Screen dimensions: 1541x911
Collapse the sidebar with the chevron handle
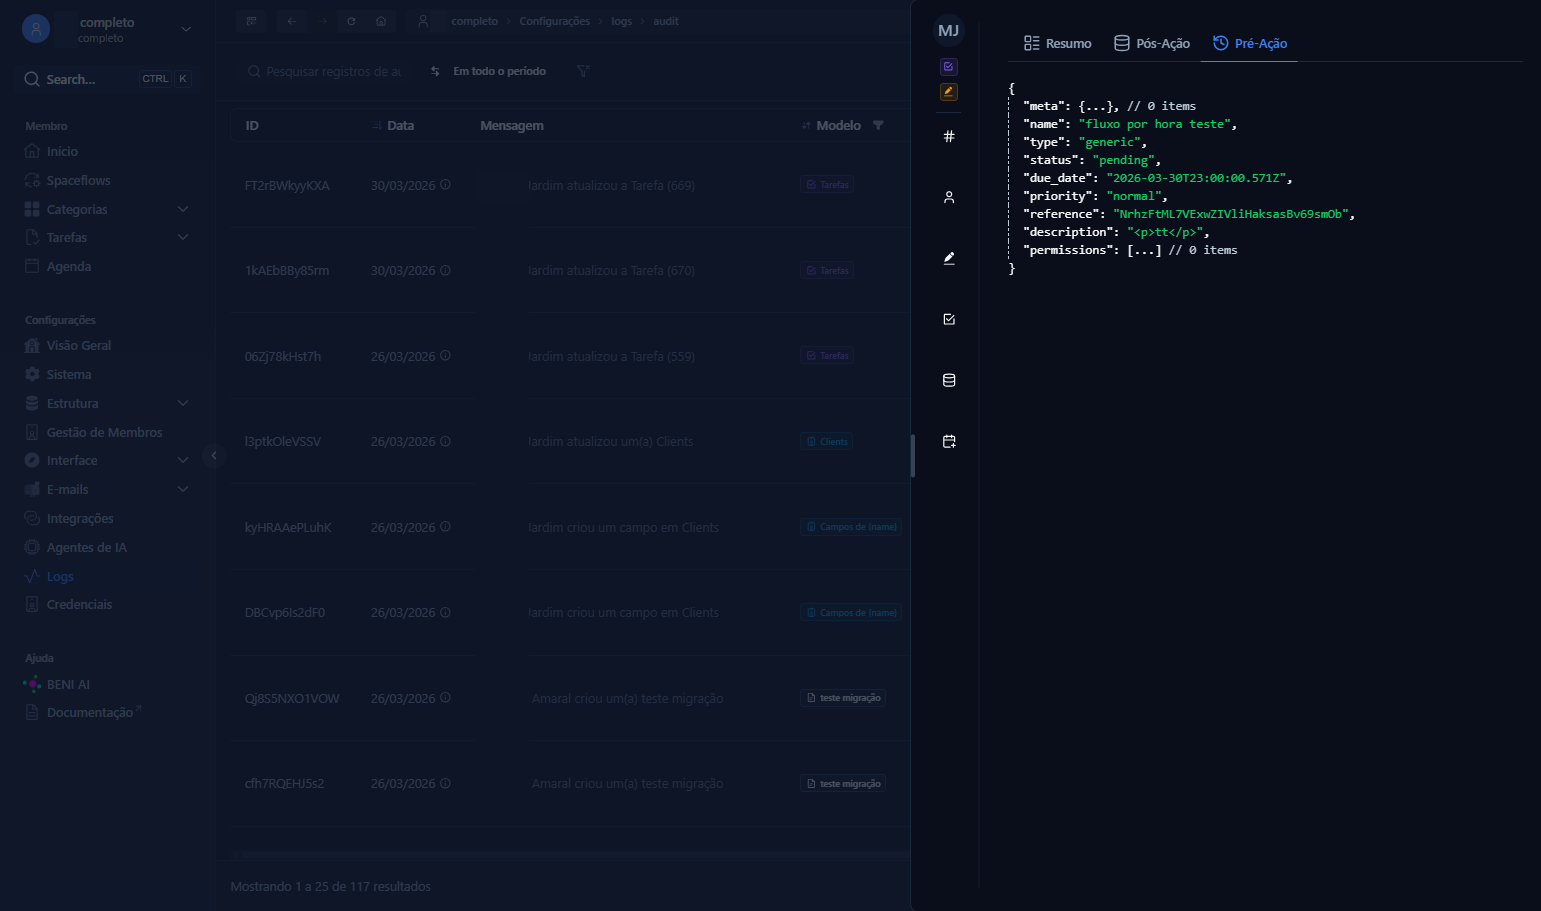coord(213,456)
